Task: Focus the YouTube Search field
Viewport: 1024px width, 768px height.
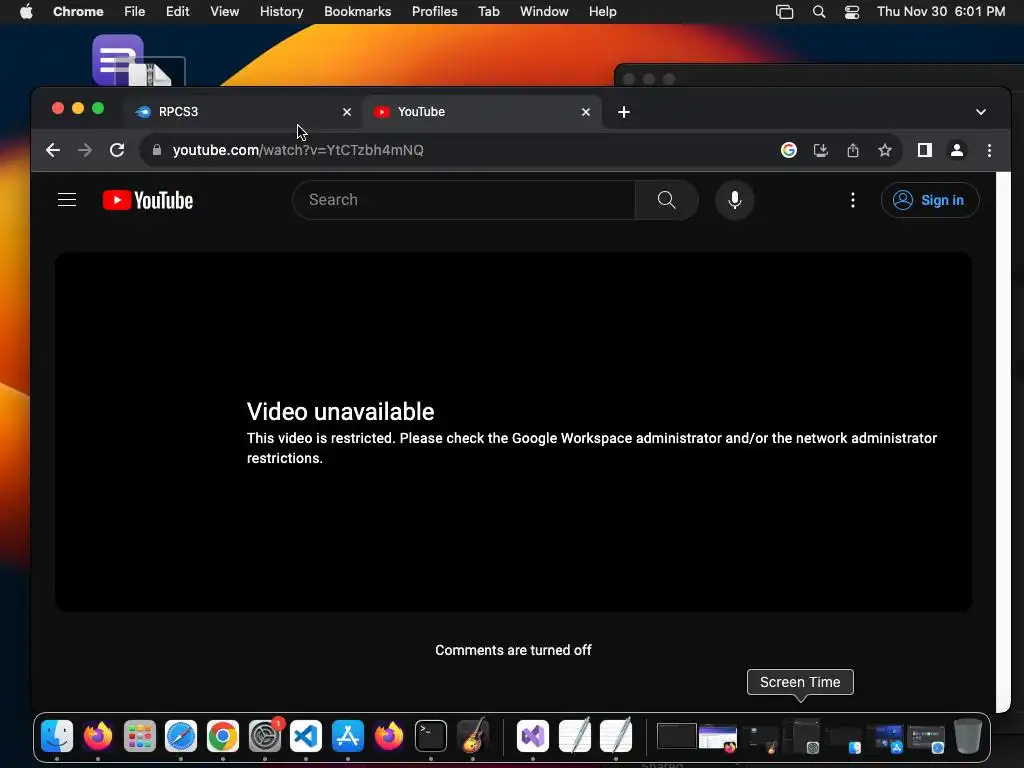Action: pos(464,200)
